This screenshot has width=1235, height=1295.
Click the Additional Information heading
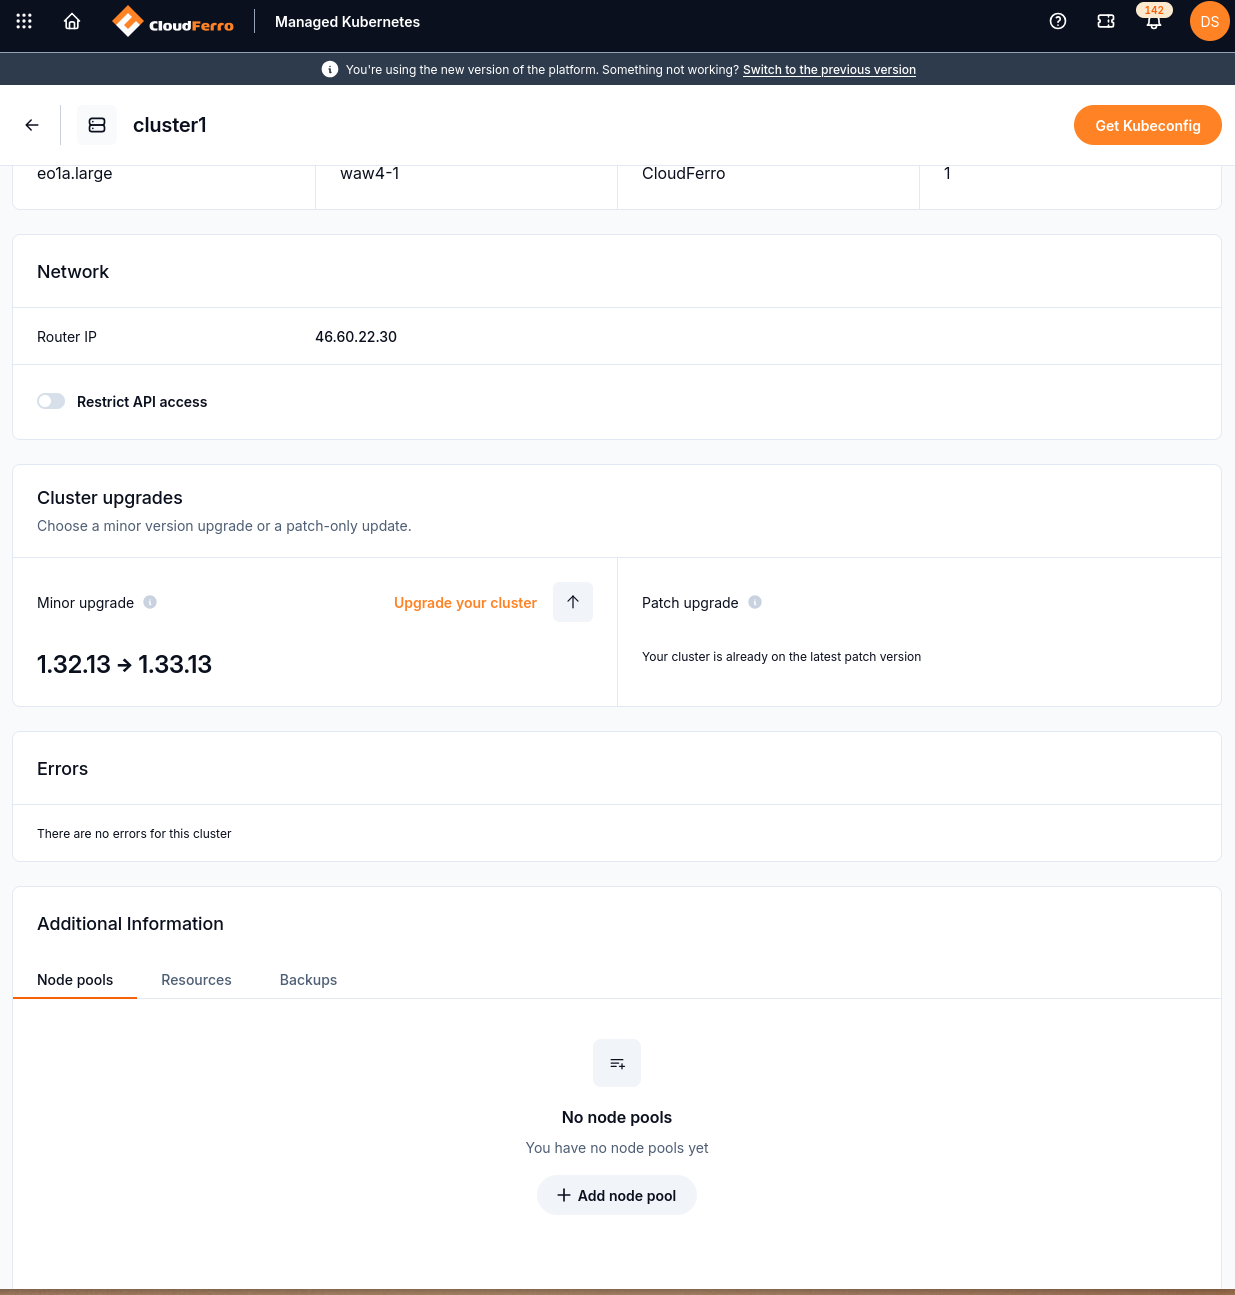(130, 924)
